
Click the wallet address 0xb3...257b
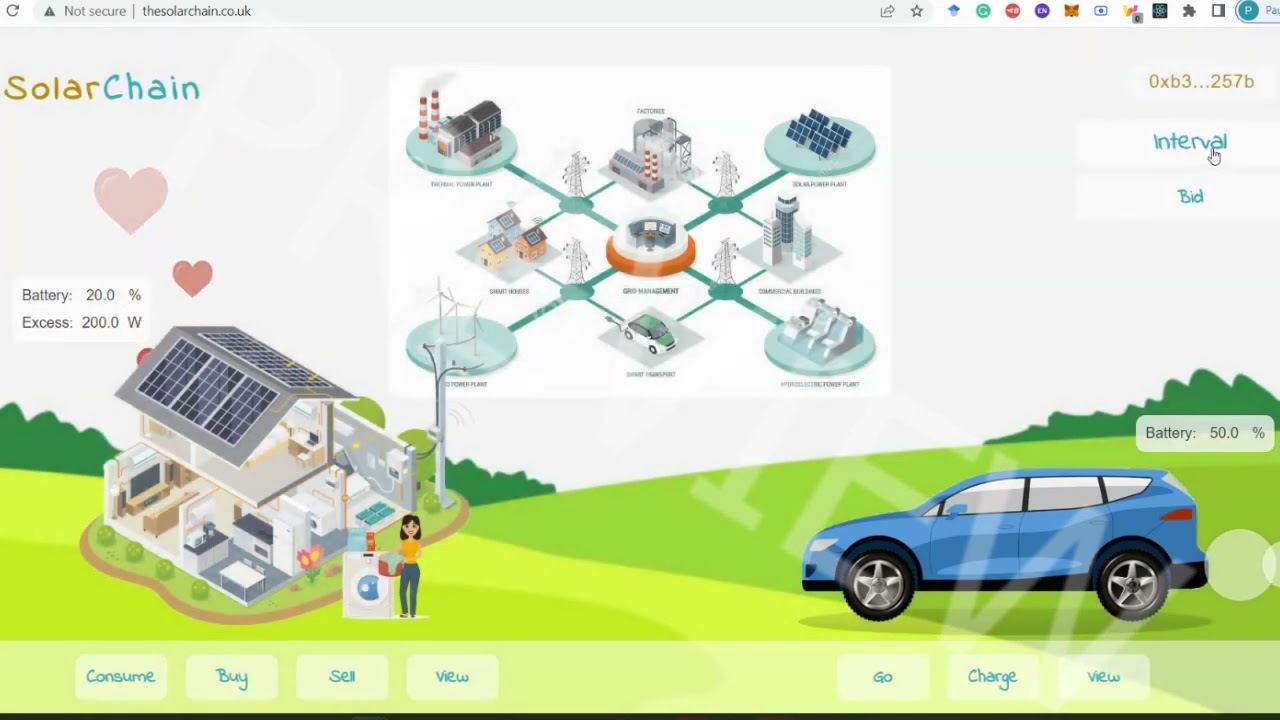(1201, 82)
